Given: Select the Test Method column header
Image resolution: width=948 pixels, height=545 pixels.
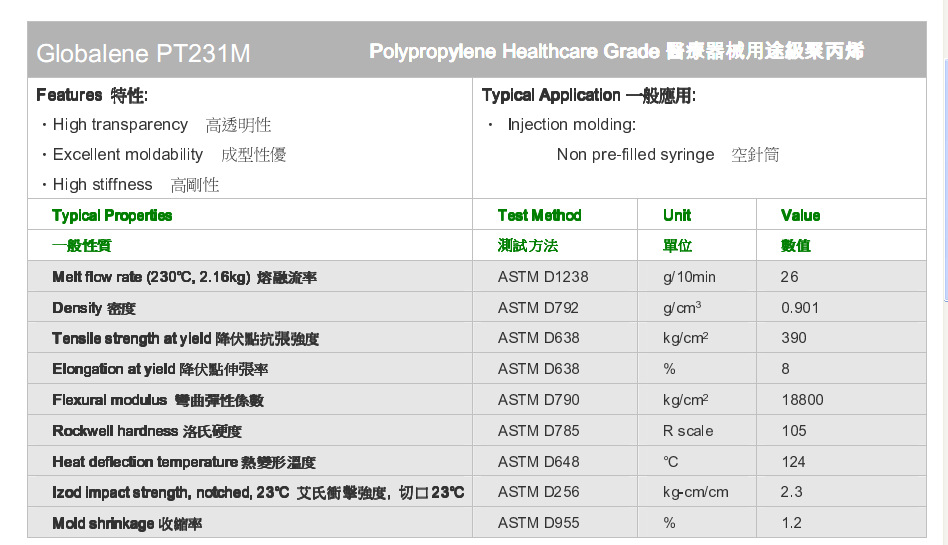Looking at the screenshot, I should tap(539, 215).
